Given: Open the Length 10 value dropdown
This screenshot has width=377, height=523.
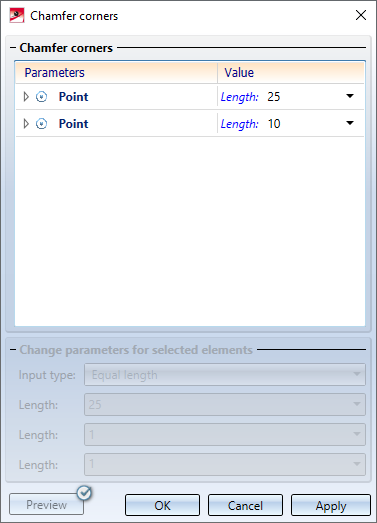Looking at the screenshot, I should coord(350,123).
